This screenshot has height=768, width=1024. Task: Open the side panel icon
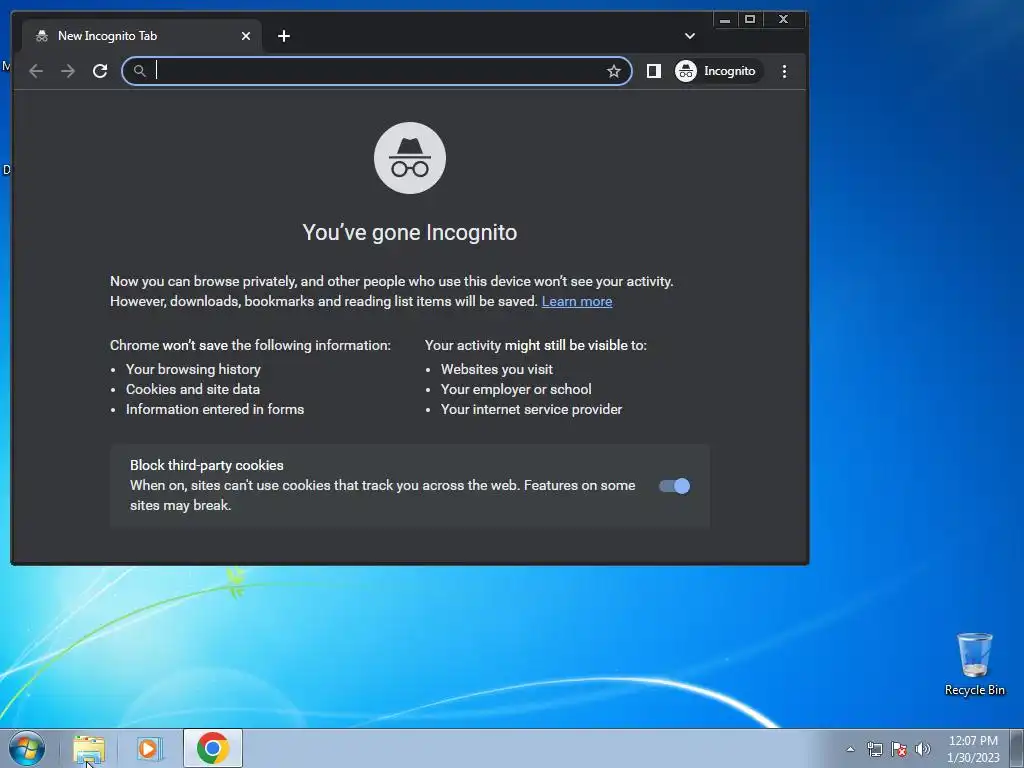654,71
